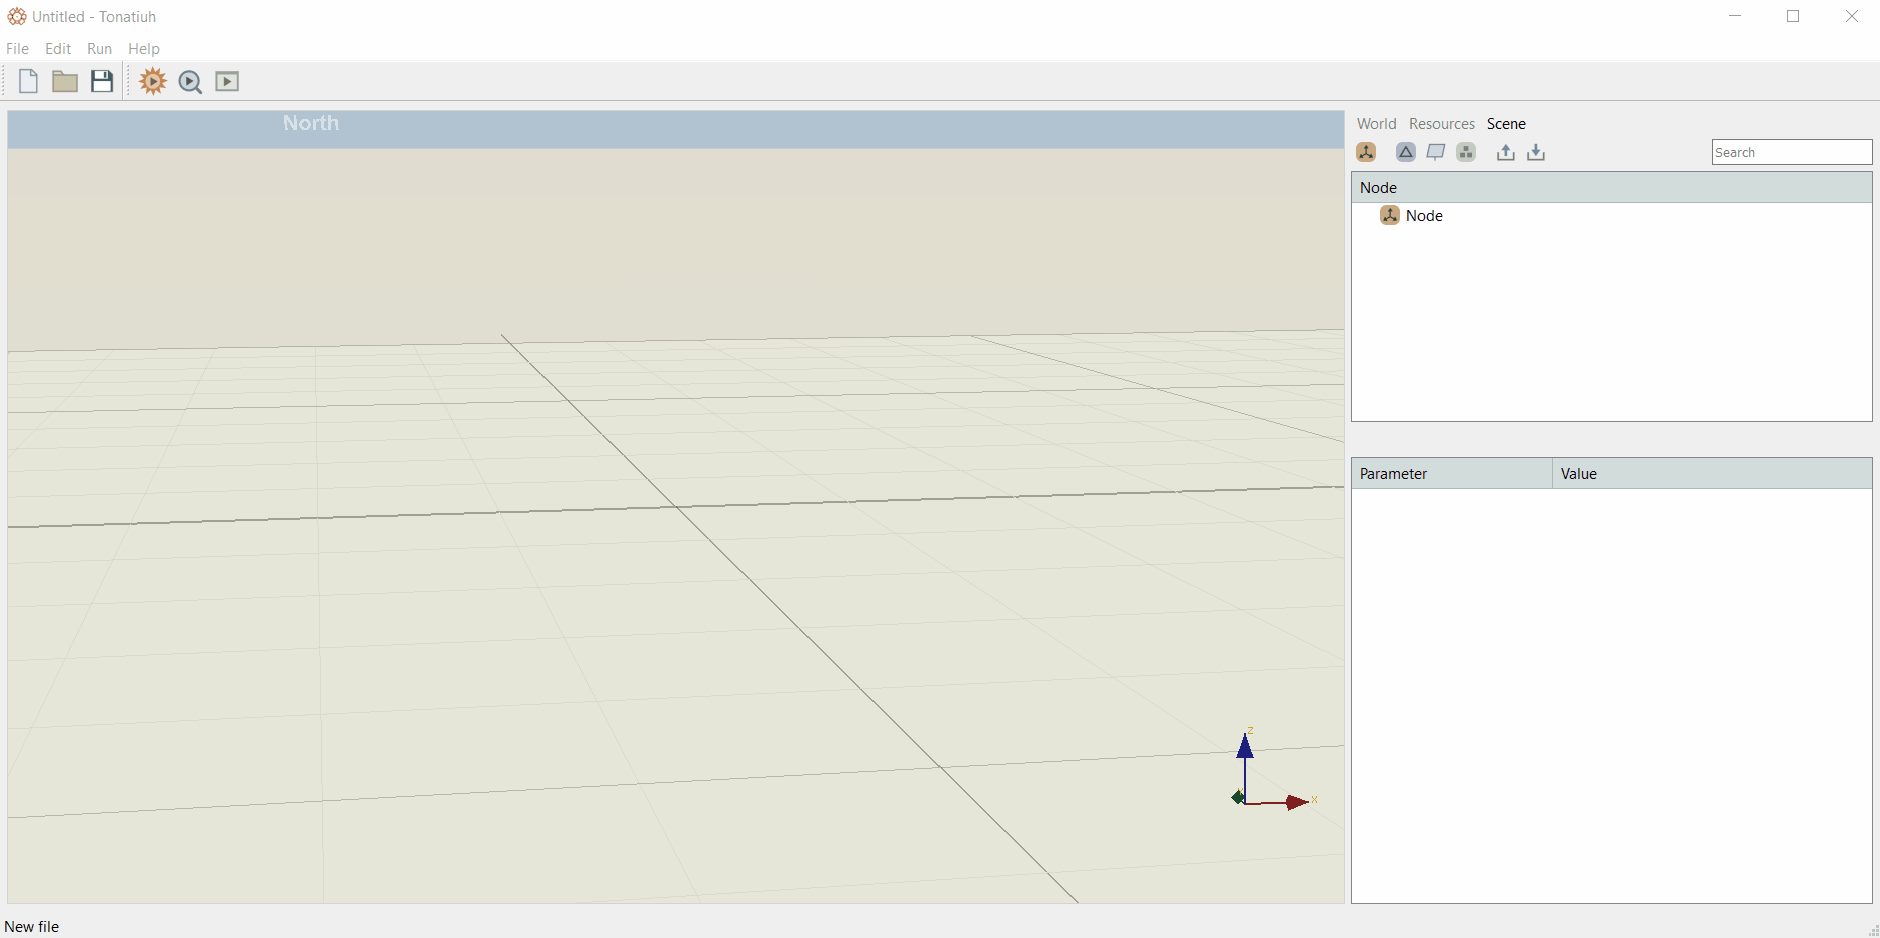Image resolution: width=1880 pixels, height=938 pixels.
Task: Click the magnifier-with-play toolbar icon
Action: 190,82
